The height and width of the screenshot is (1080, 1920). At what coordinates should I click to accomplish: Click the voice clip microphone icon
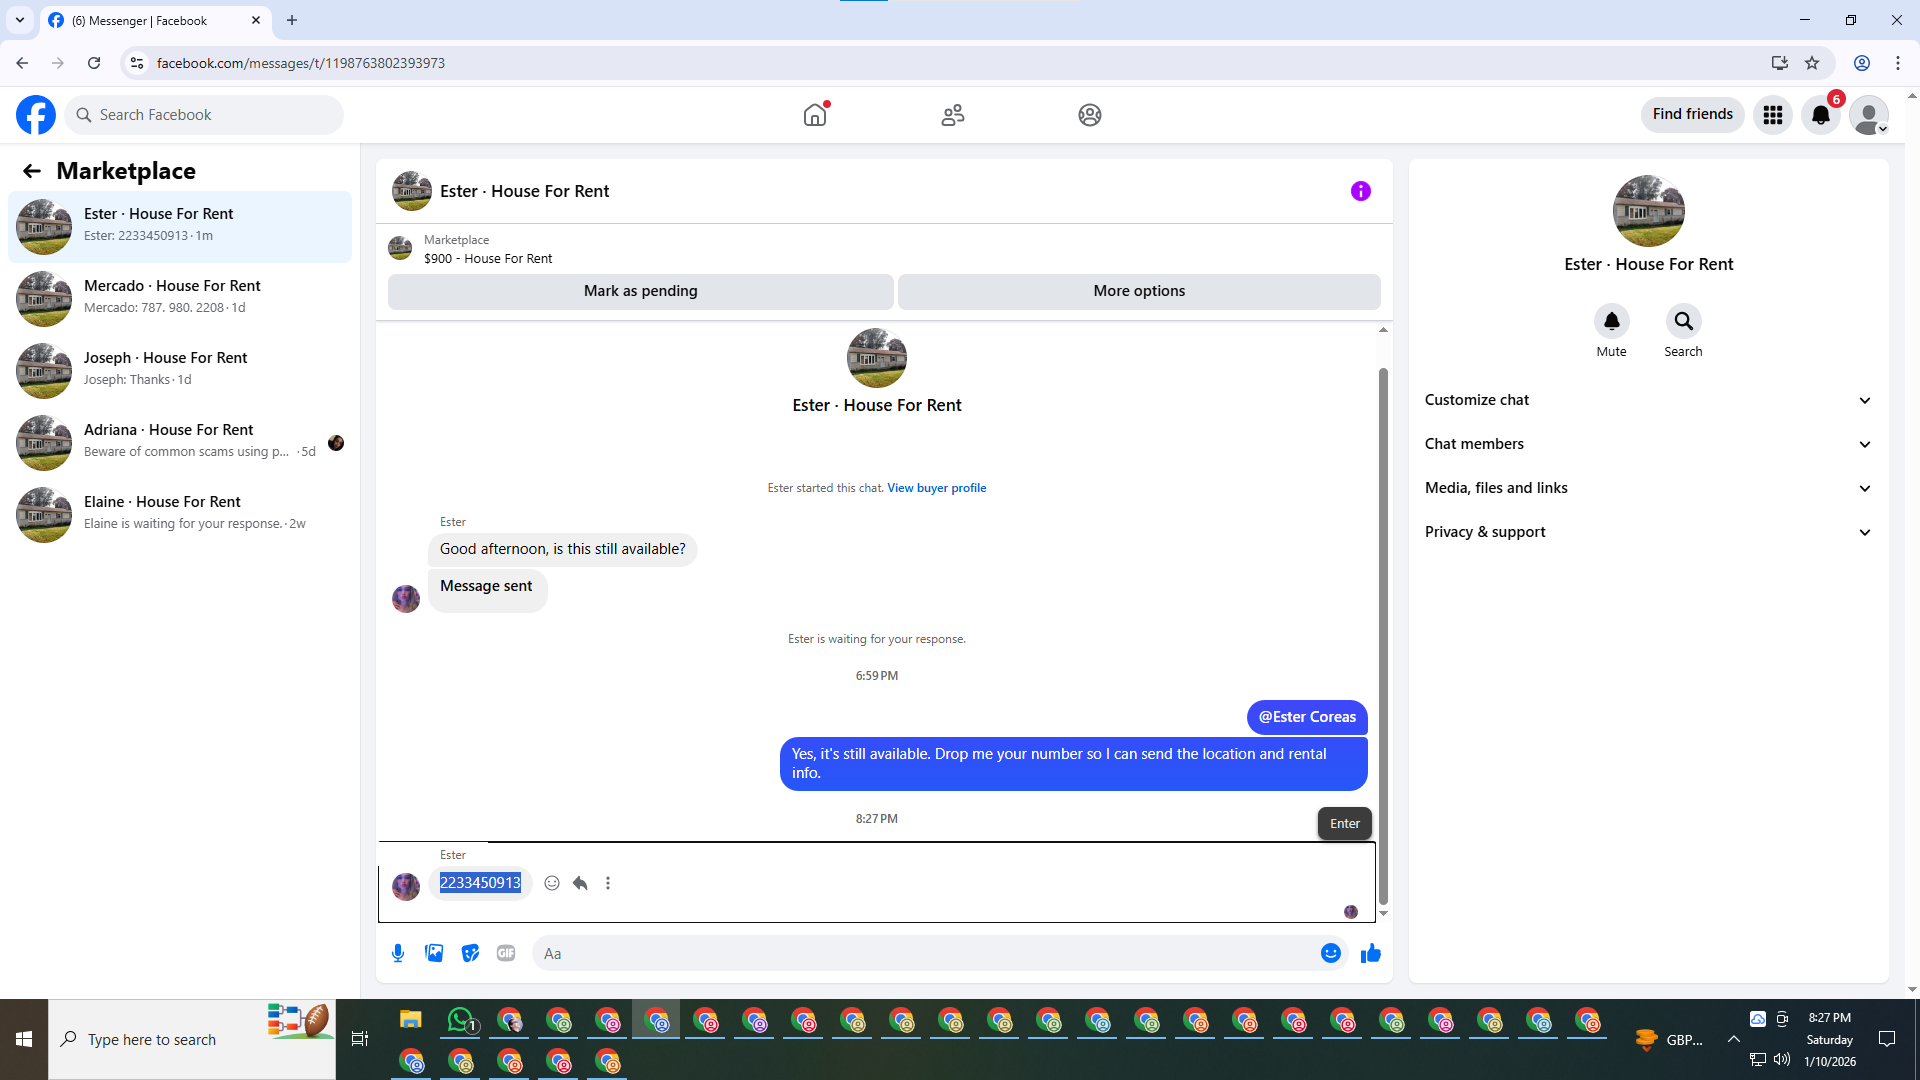pos(398,953)
